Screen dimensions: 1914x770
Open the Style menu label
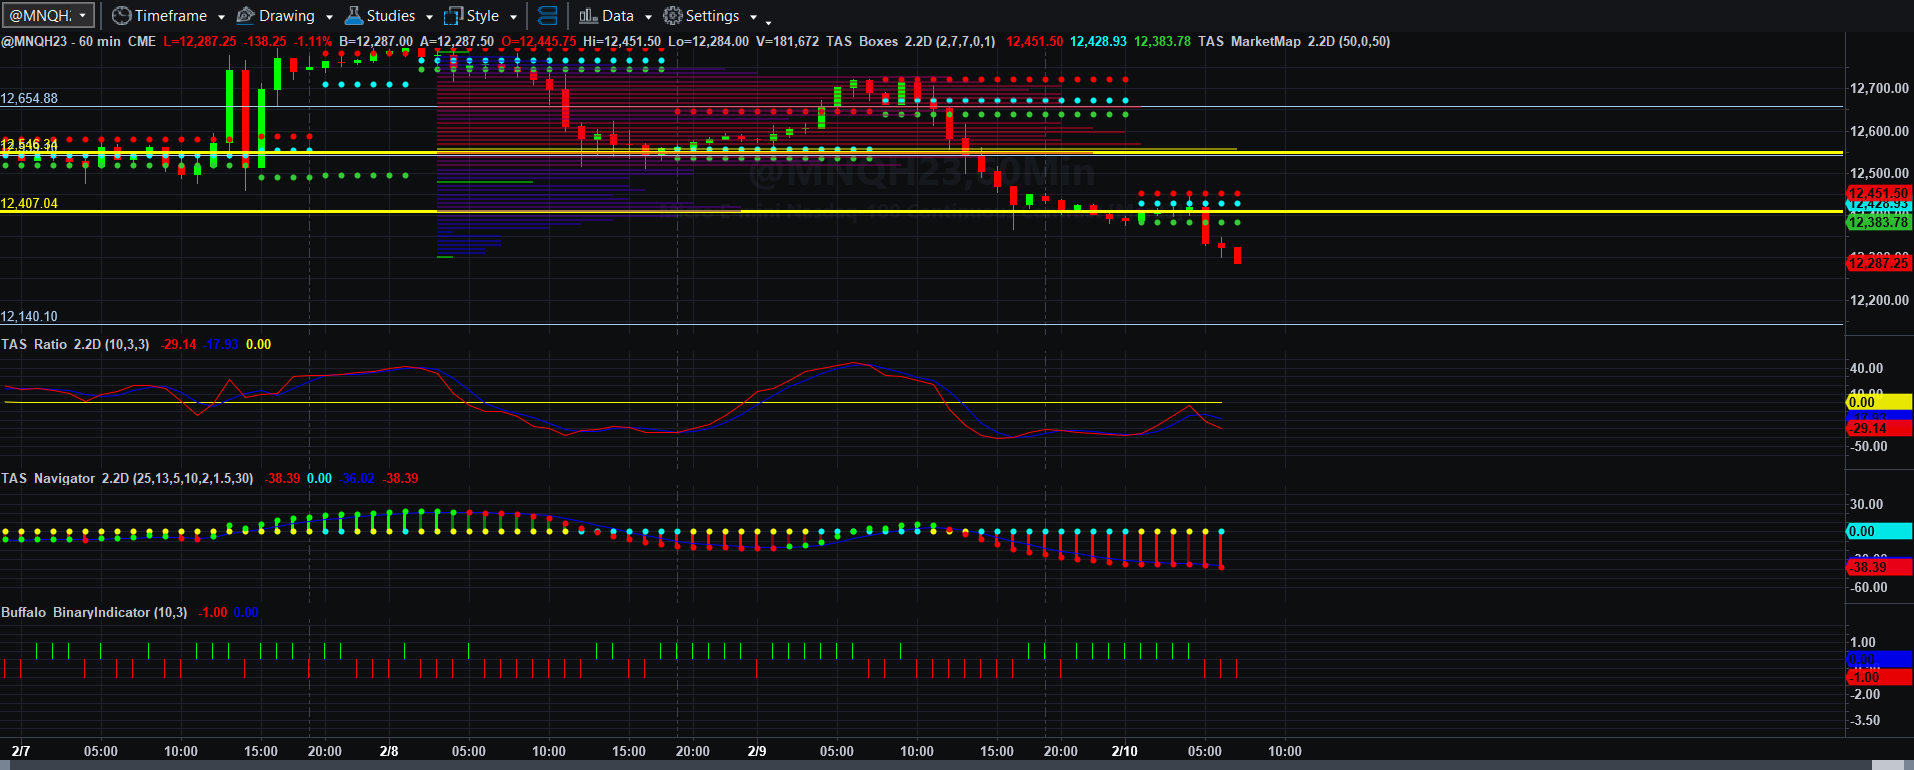483,16
